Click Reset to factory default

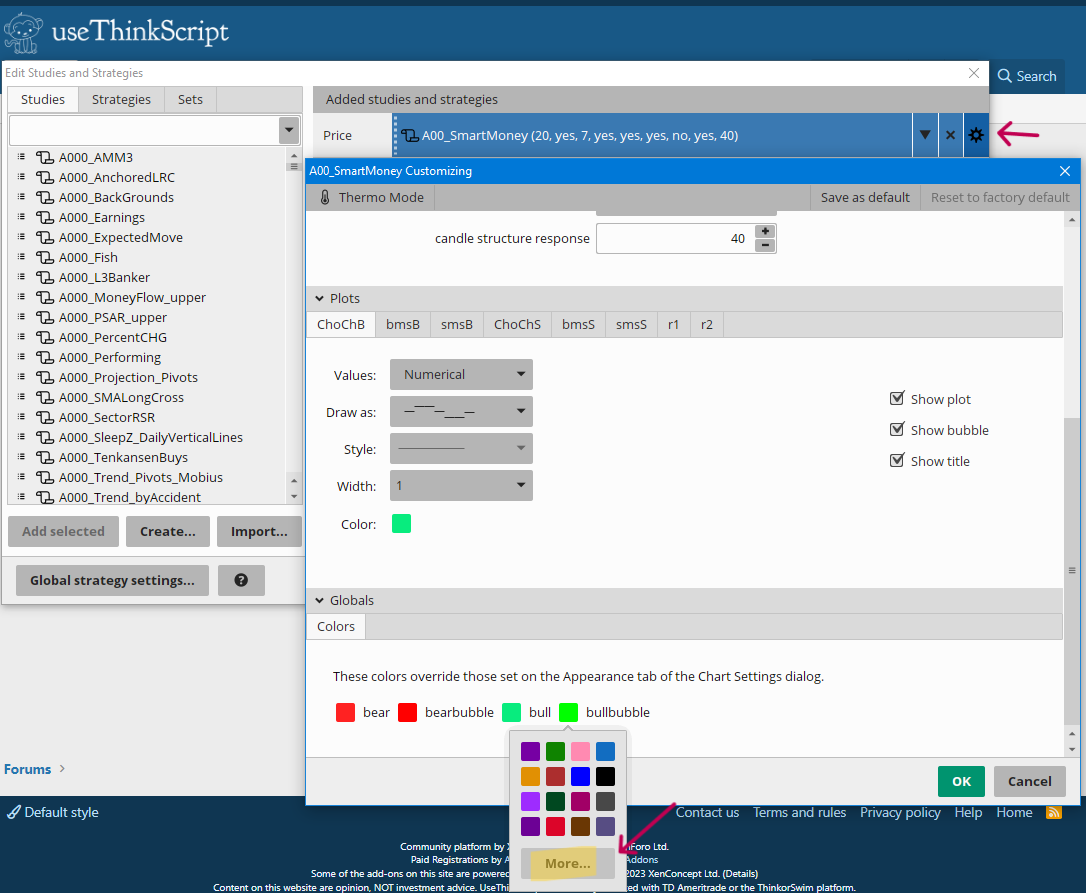1000,197
